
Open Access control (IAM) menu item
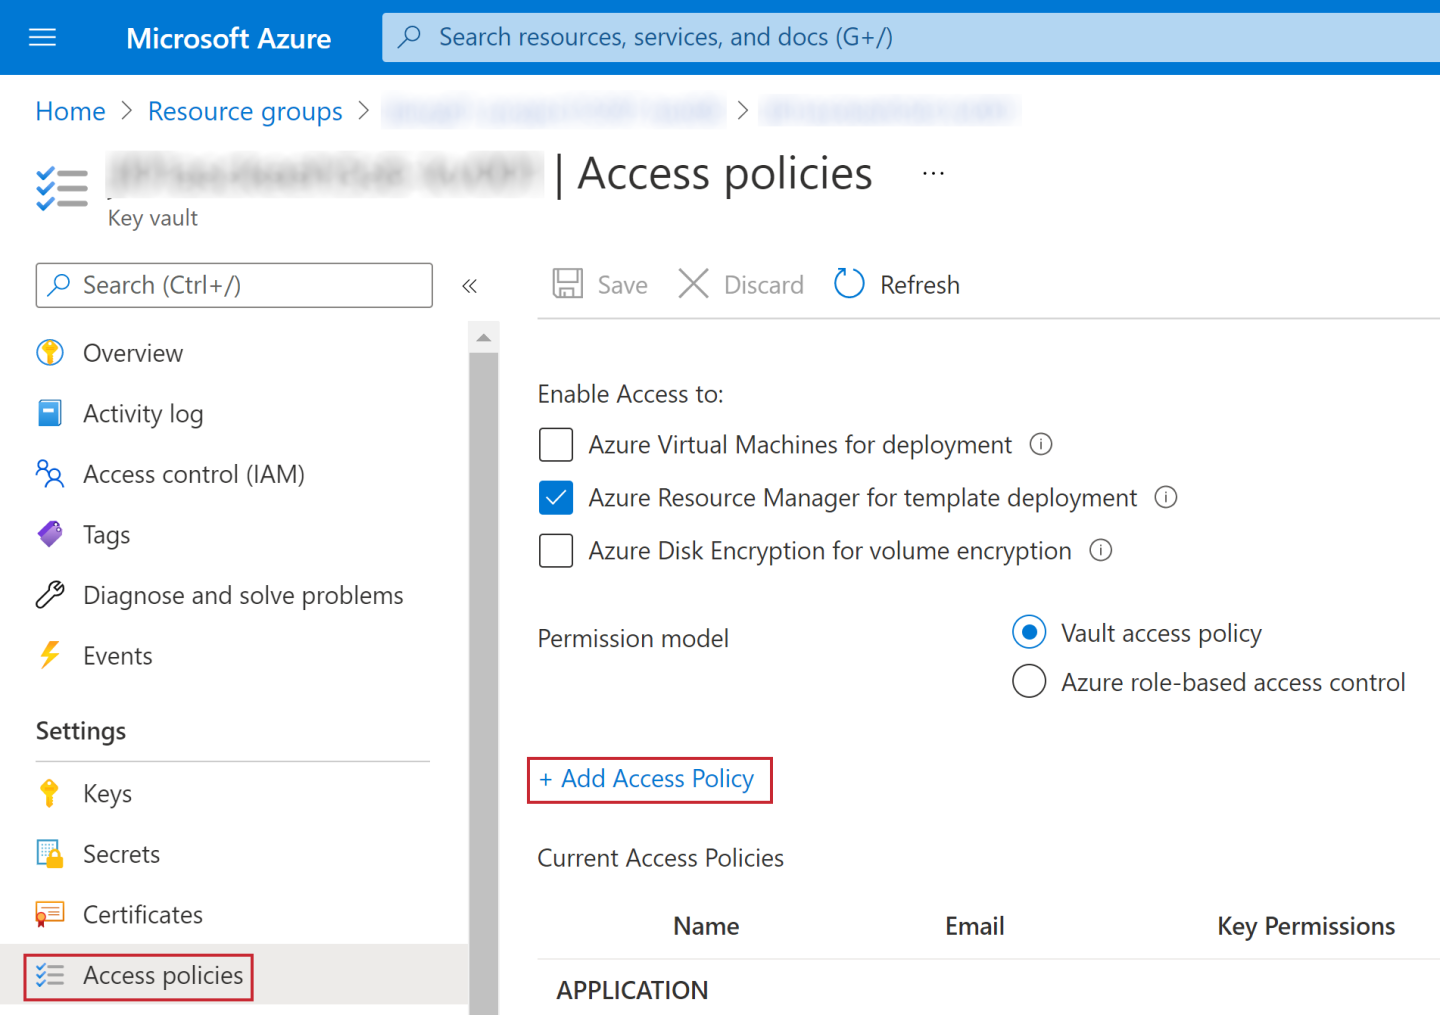click(x=193, y=474)
